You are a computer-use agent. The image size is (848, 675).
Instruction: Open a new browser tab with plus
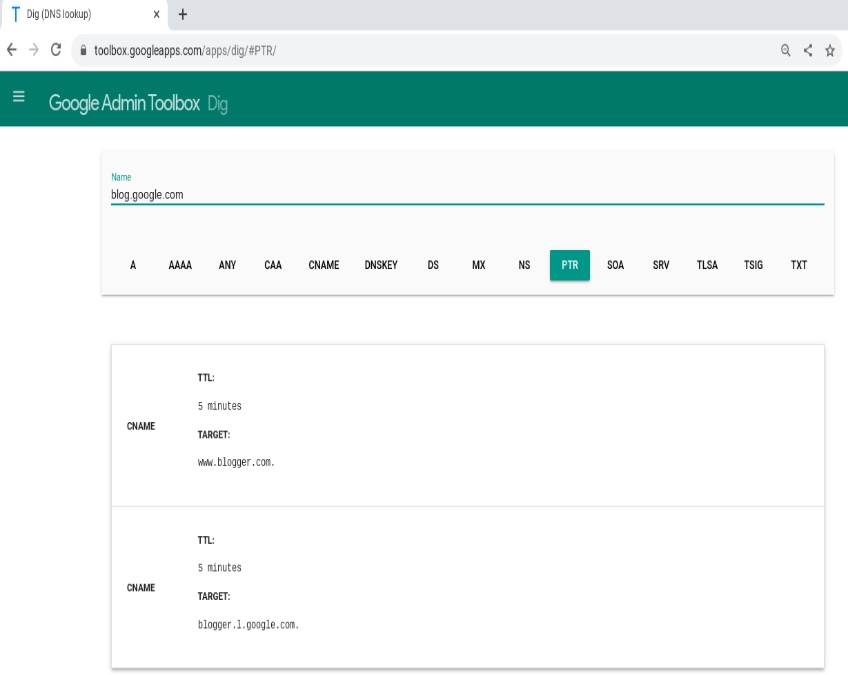183,15
